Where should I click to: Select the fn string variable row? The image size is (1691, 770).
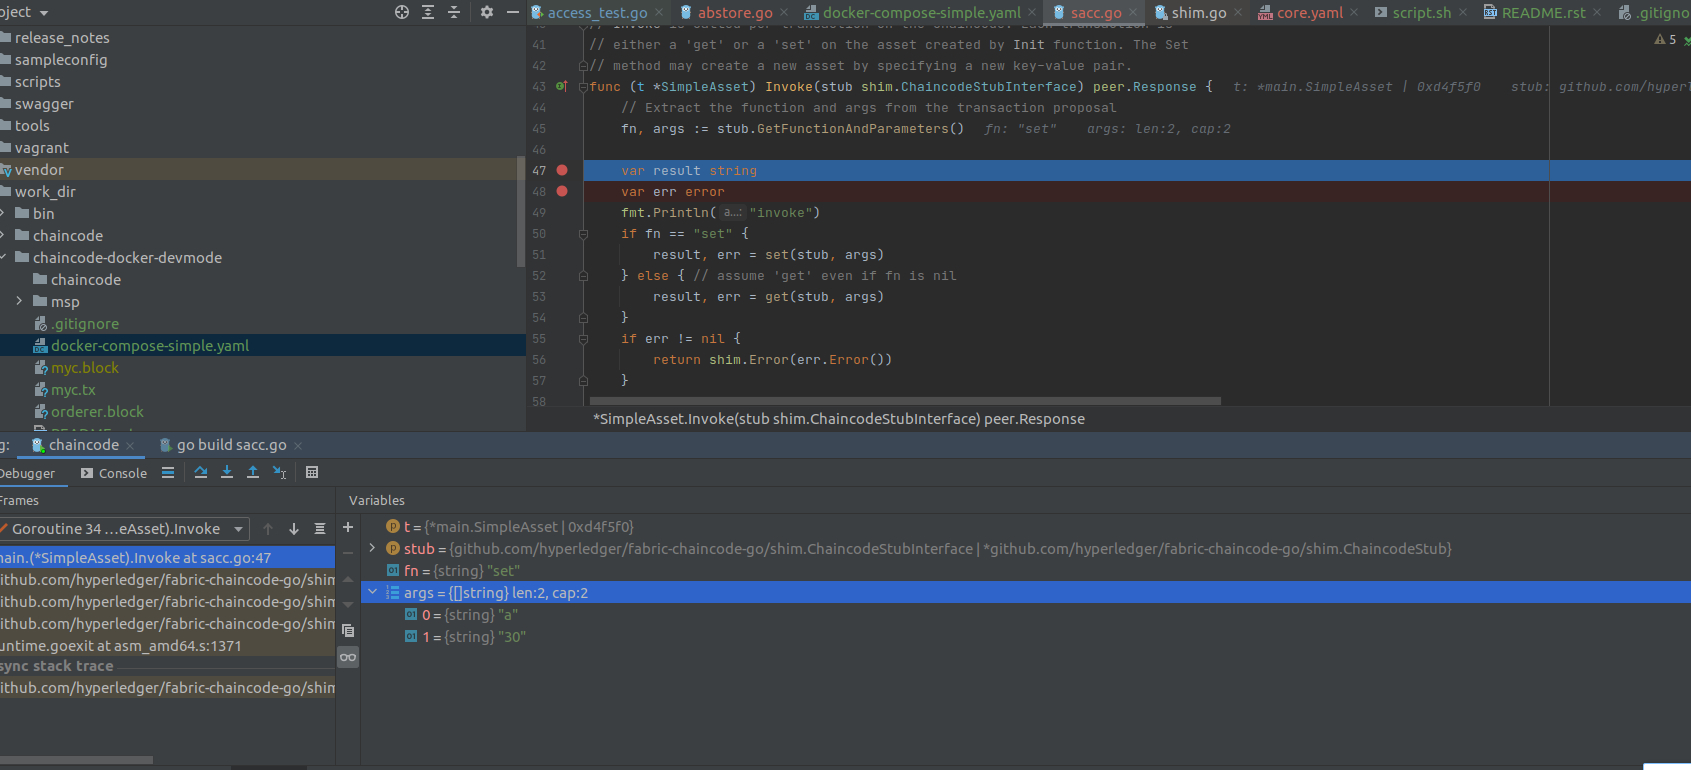pyautogui.click(x=1026, y=571)
